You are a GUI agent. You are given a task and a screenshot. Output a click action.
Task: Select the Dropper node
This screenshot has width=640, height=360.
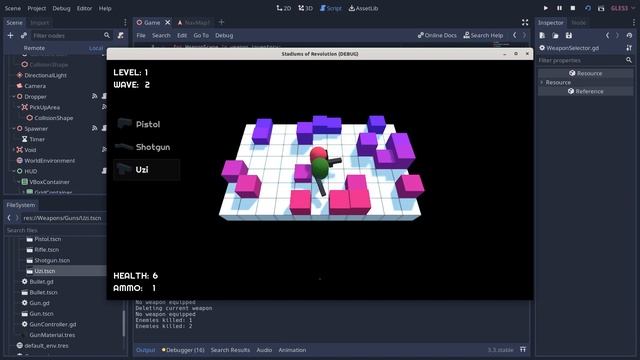[x=35, y=96]
